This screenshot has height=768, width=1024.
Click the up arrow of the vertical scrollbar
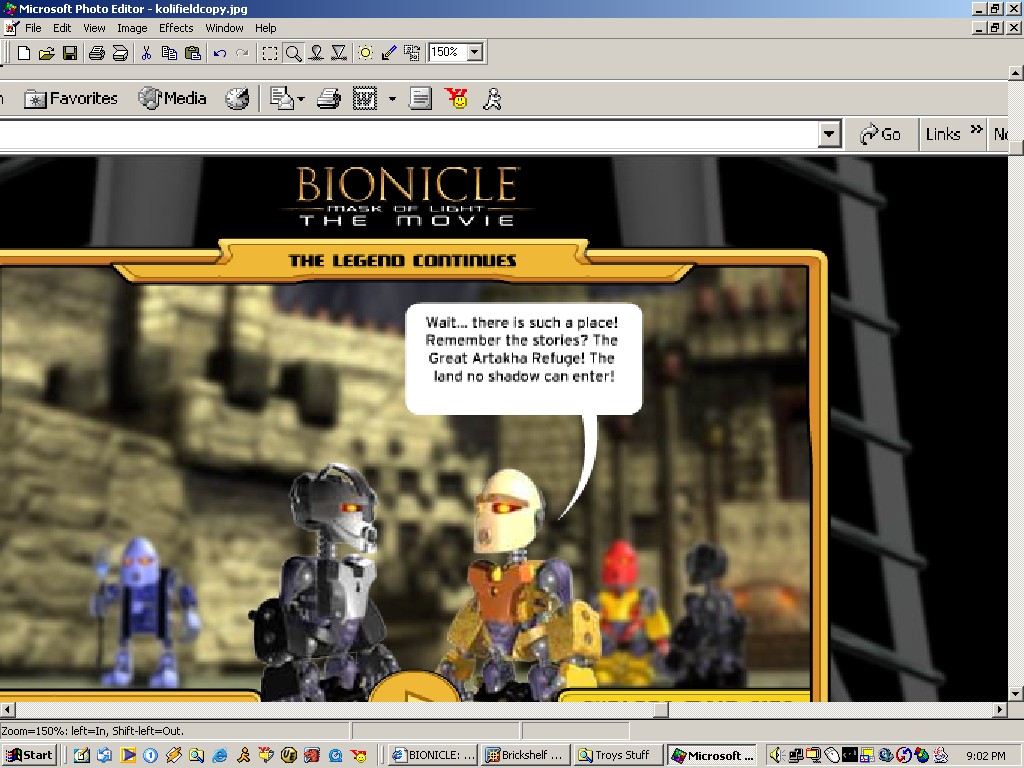coord(1016,72)
